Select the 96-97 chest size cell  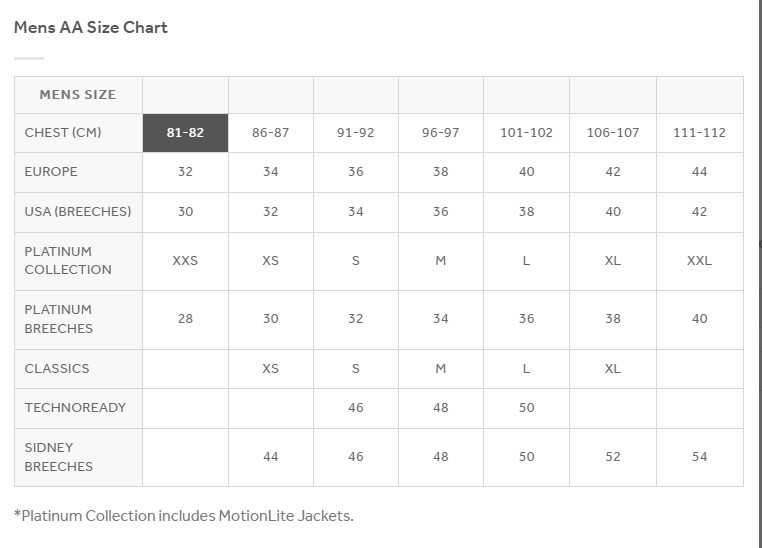441,133
